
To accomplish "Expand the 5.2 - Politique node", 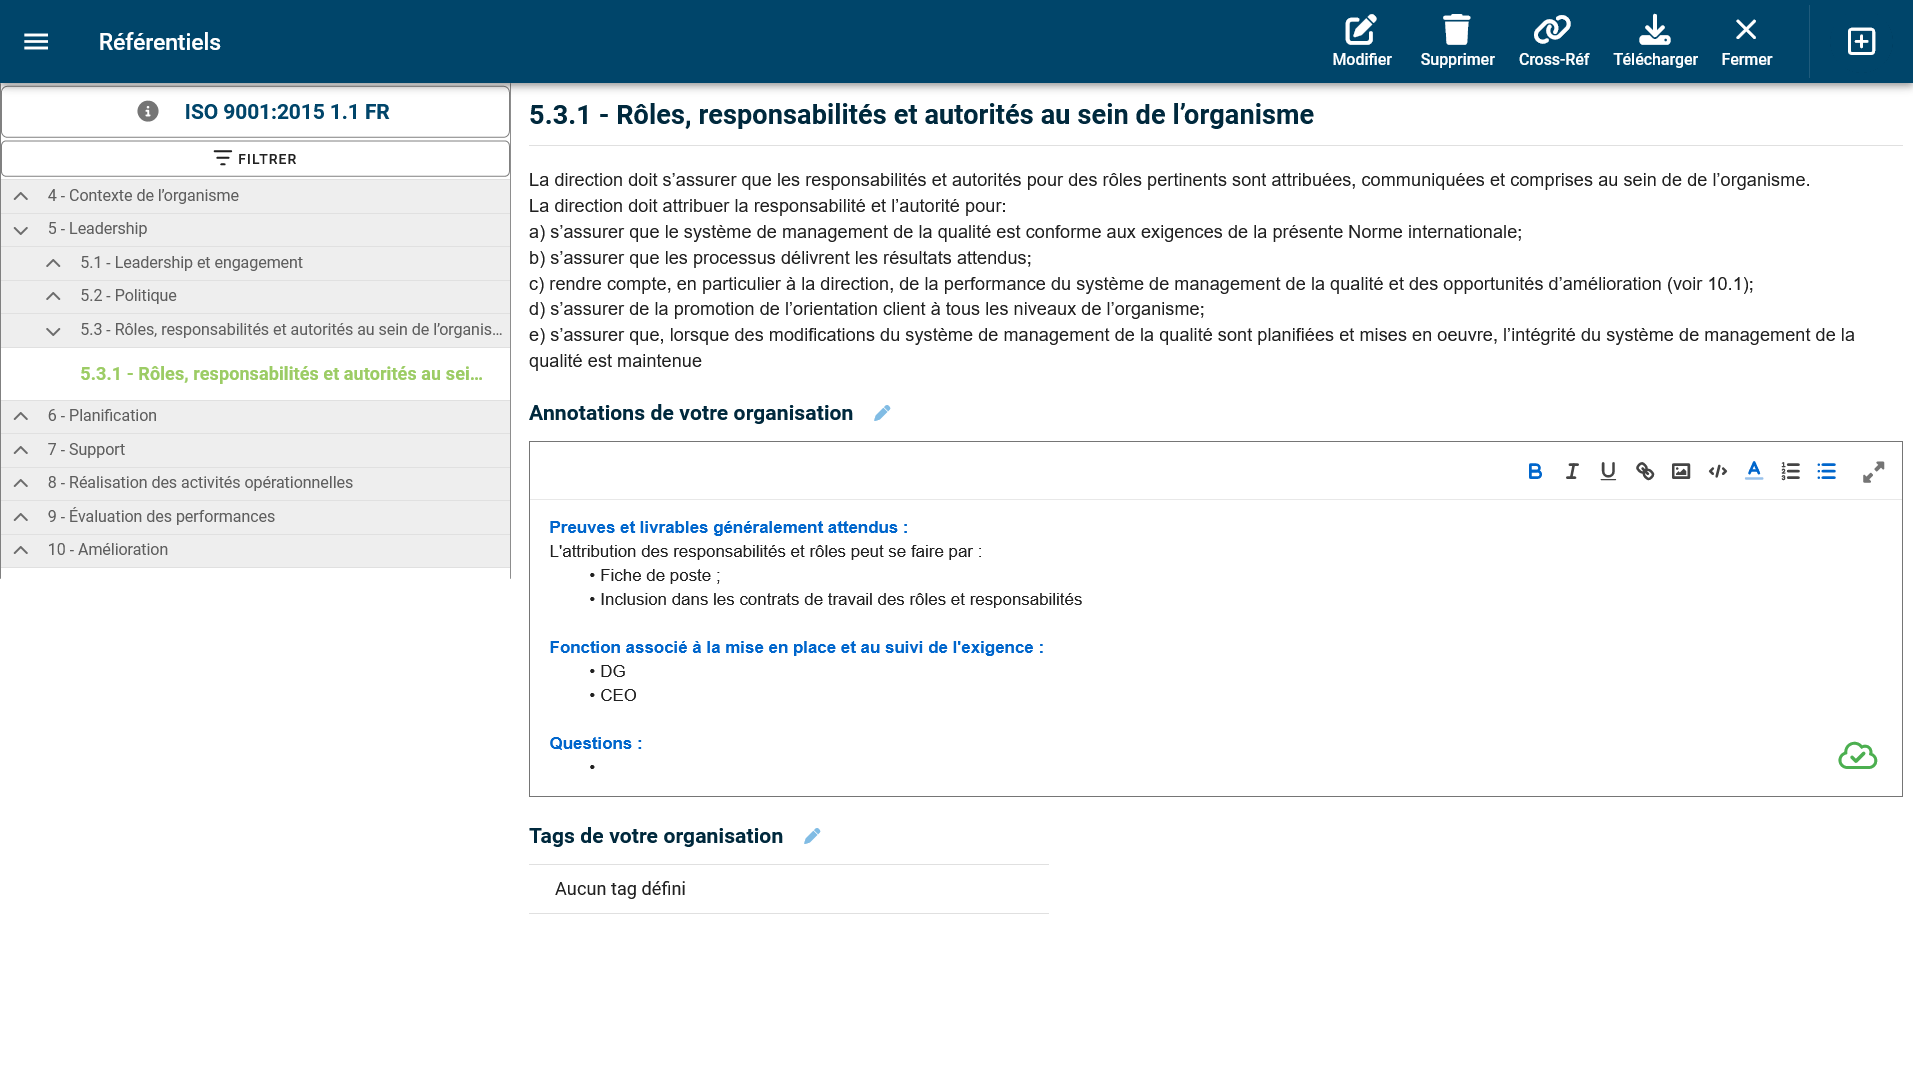I will tap(54, 296).
